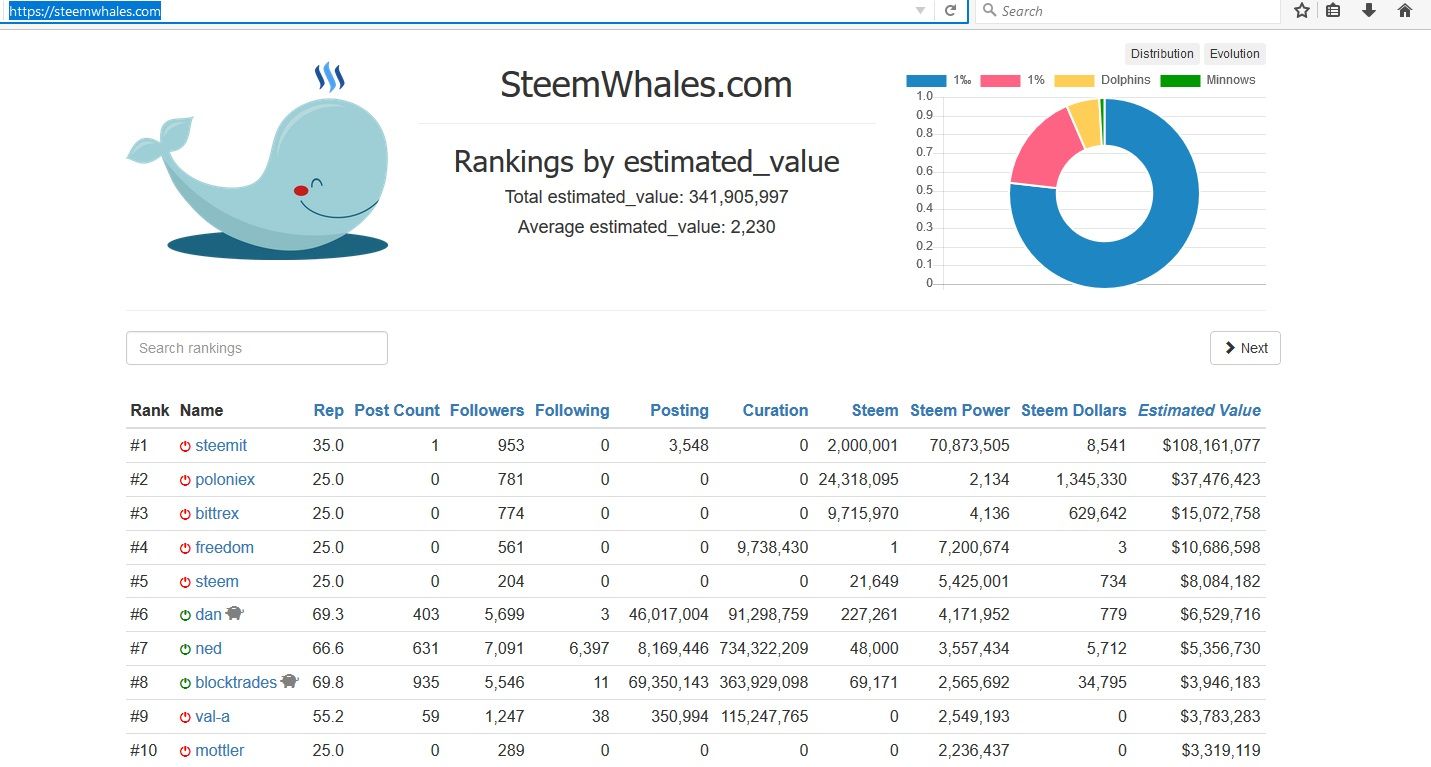Click the red power icon beside poloniex

point(185,480)
